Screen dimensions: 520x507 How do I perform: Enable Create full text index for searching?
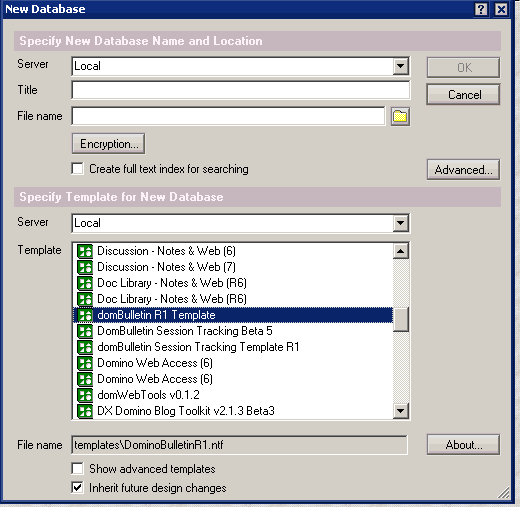pyautogui.click(x=78, y=169)
